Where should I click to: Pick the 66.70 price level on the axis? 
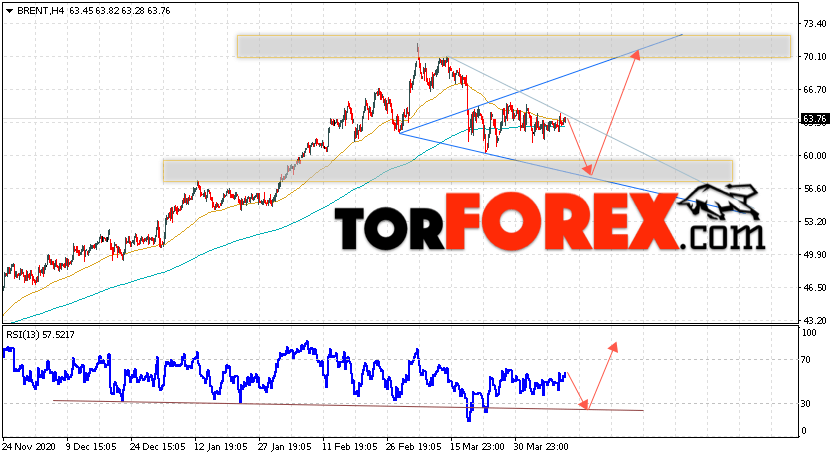pos(815,90)
